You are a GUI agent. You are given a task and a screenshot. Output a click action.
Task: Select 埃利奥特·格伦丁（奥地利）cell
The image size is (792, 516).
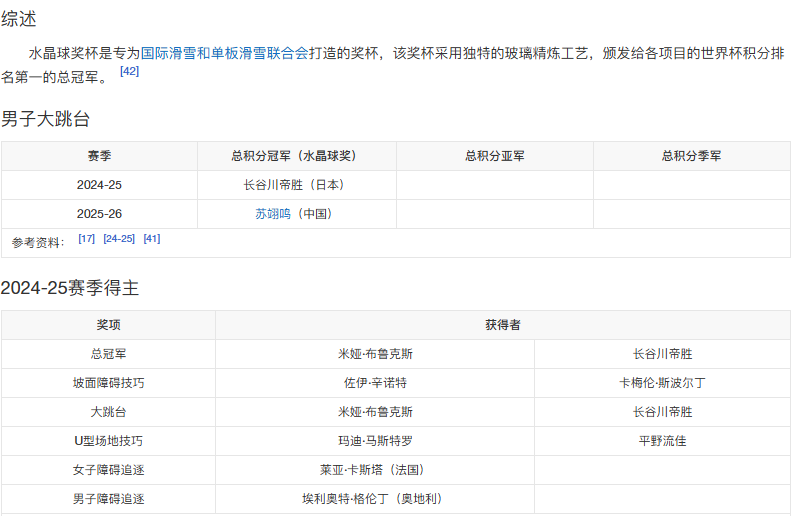pos(375,499)
